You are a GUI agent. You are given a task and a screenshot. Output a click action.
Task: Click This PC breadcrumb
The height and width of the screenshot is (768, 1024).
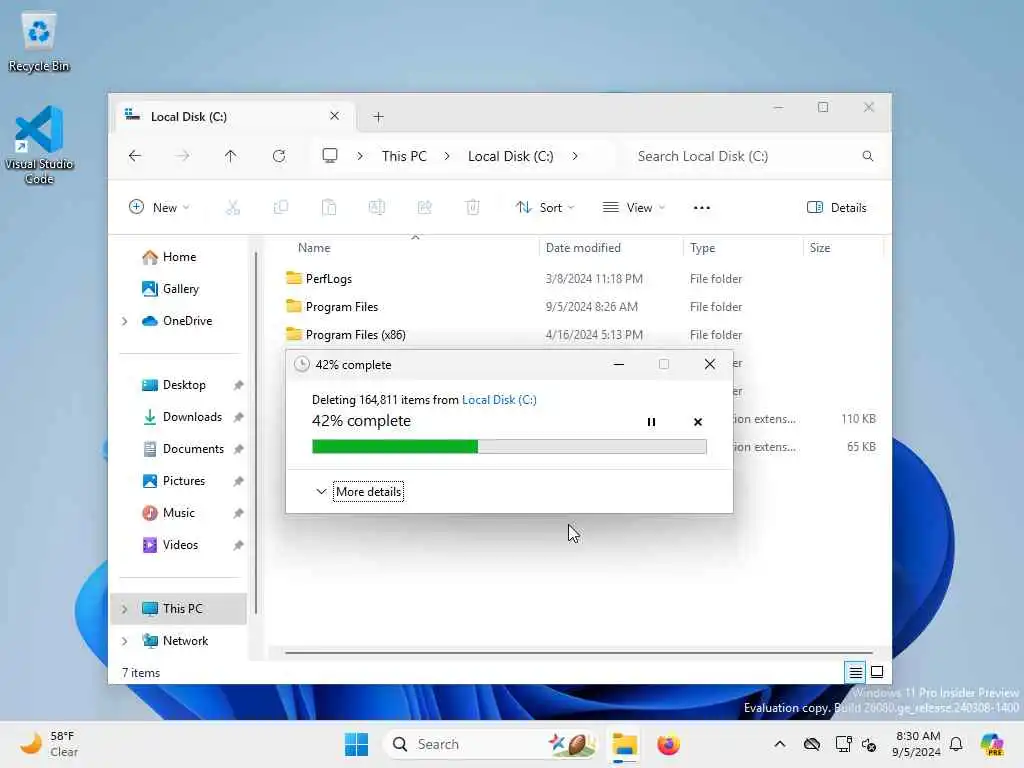pos(404,156)
